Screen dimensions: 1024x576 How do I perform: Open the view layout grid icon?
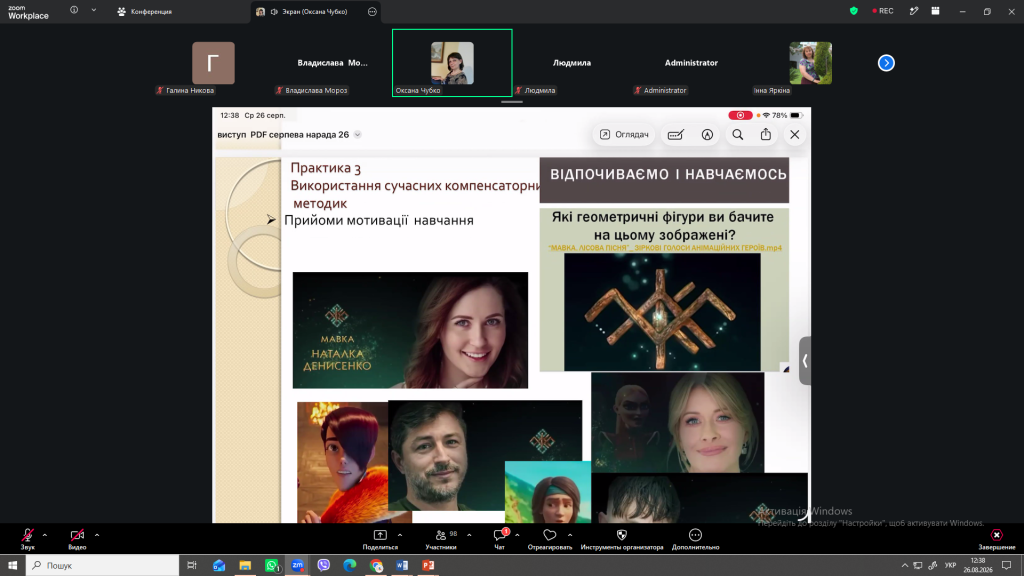935,11
